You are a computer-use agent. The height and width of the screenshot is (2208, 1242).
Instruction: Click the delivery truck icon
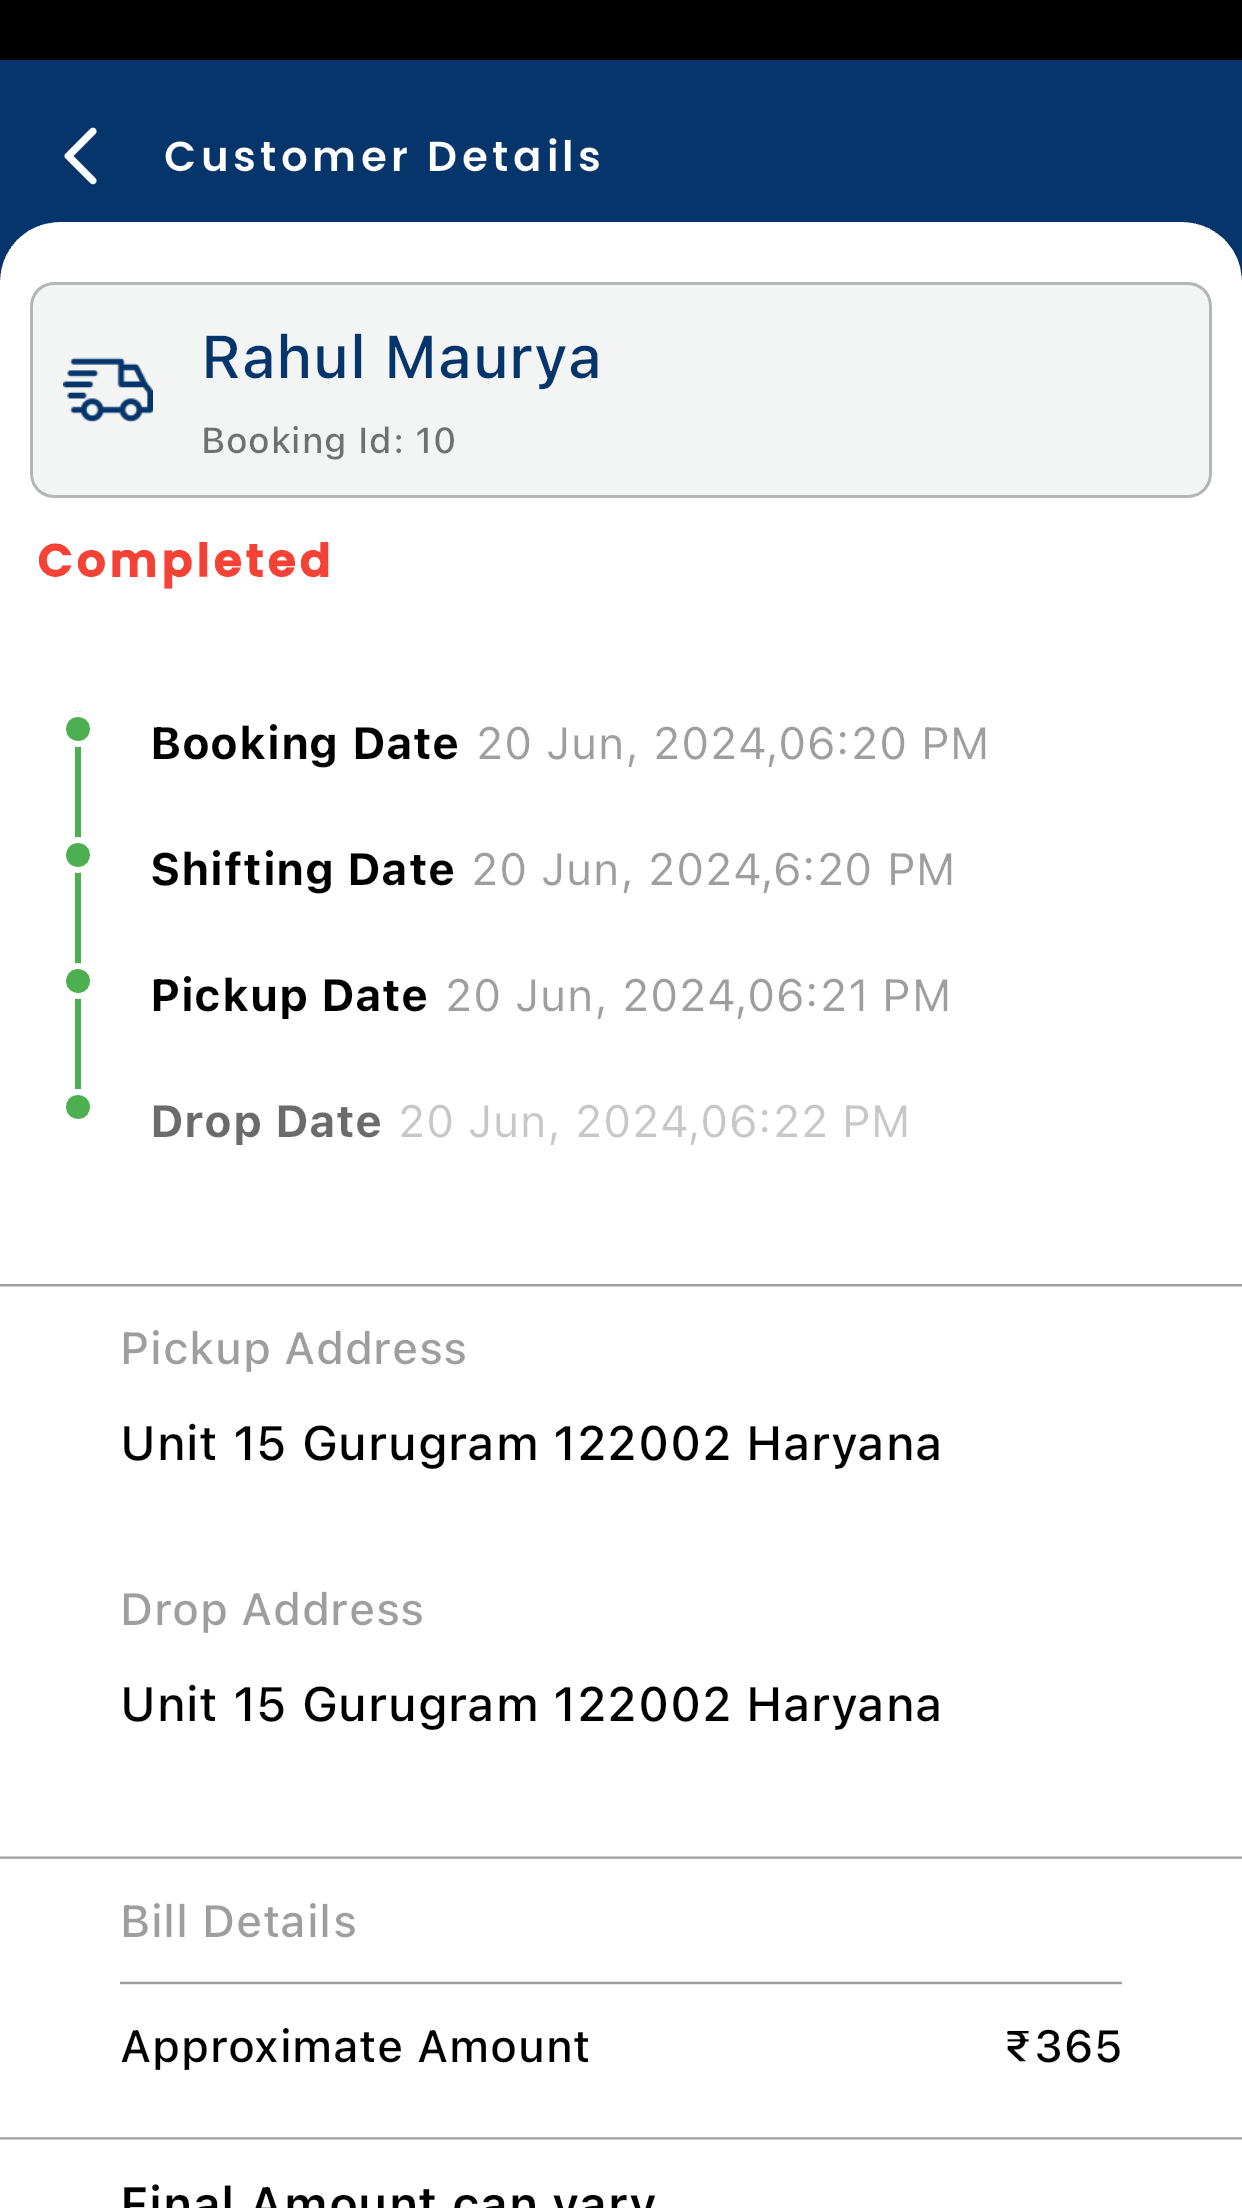click(108, 389)
